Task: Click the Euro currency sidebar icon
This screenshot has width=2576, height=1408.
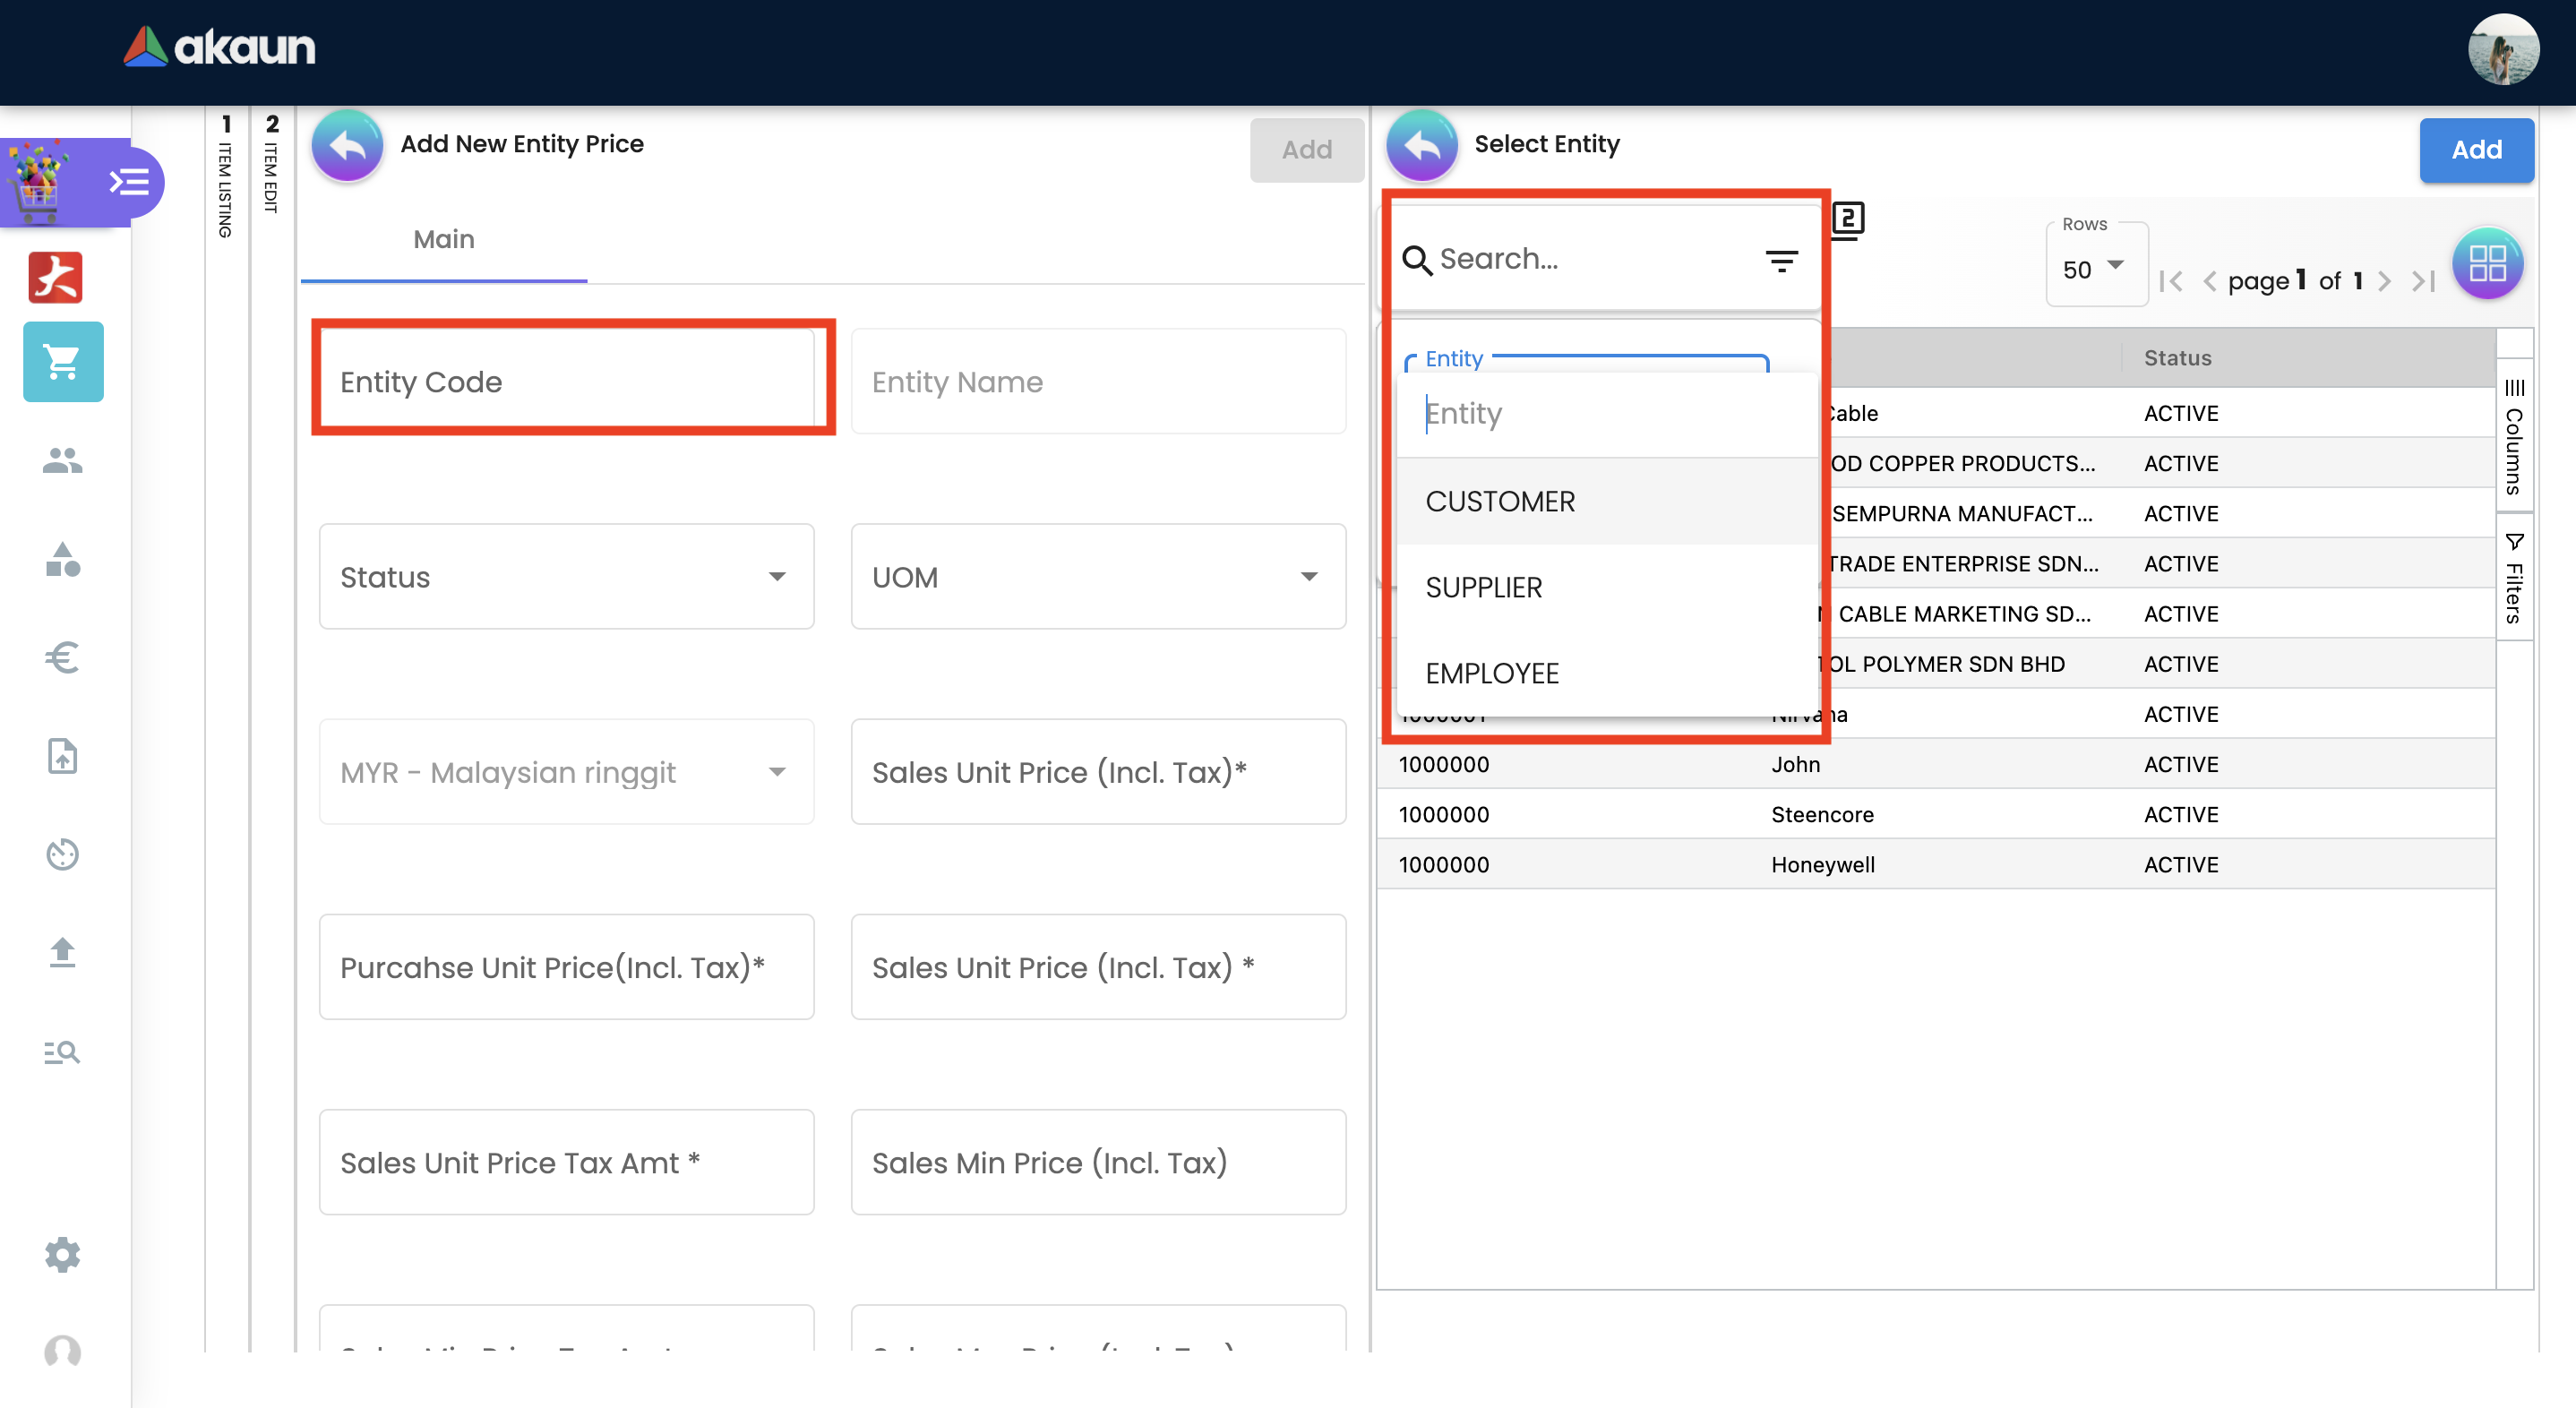Action: 63,657
